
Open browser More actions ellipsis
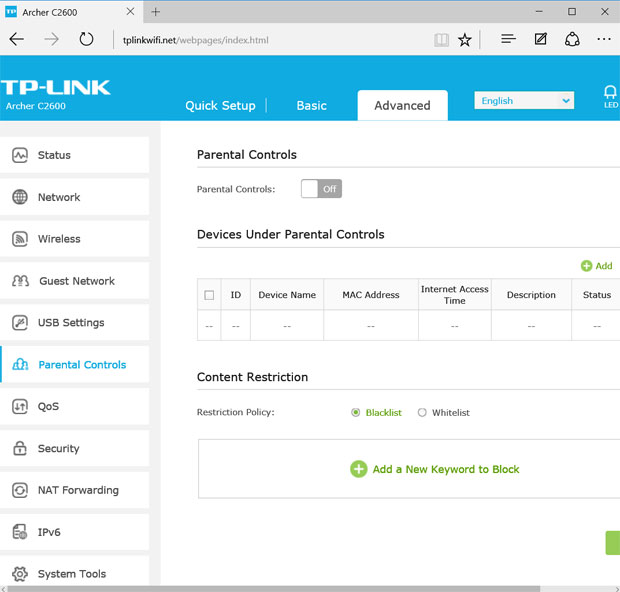[604, 39]
